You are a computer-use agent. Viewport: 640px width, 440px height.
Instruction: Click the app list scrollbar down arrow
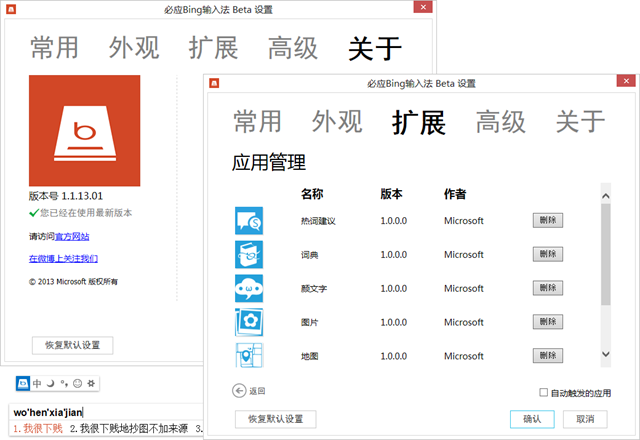606,354
